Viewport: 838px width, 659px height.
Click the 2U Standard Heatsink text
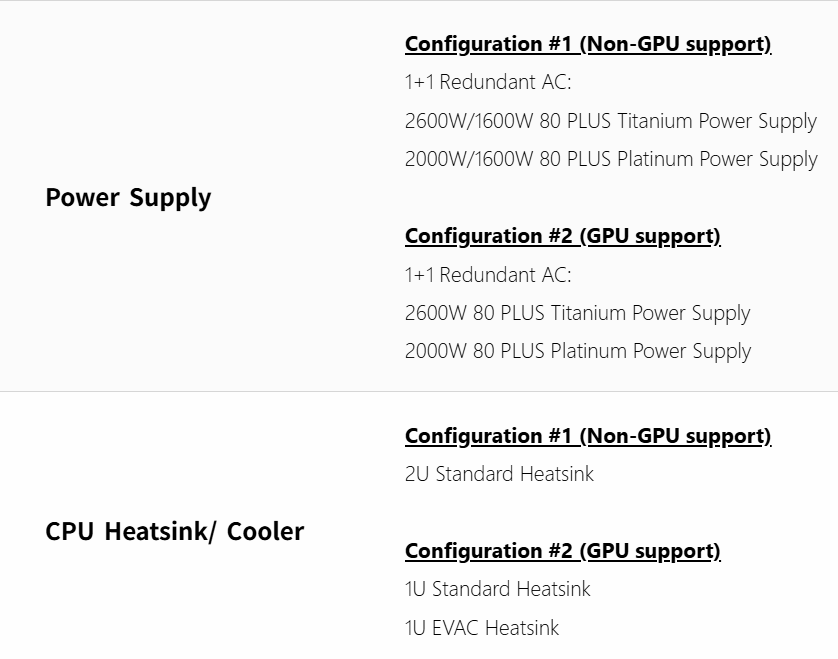coord(499,474)
